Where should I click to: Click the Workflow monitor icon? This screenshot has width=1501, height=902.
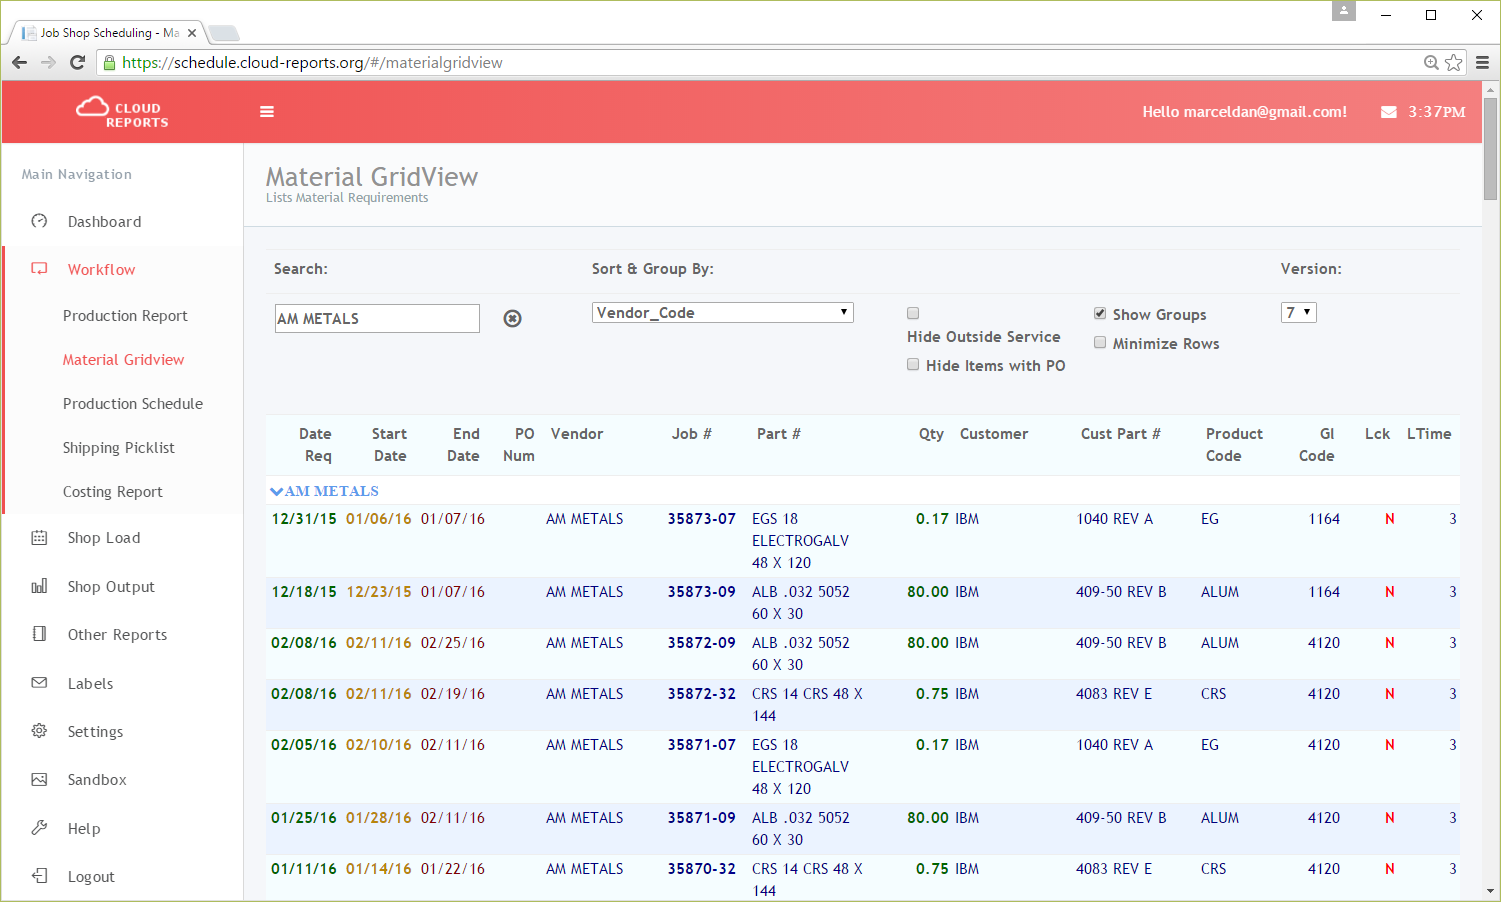coord(39,269)
